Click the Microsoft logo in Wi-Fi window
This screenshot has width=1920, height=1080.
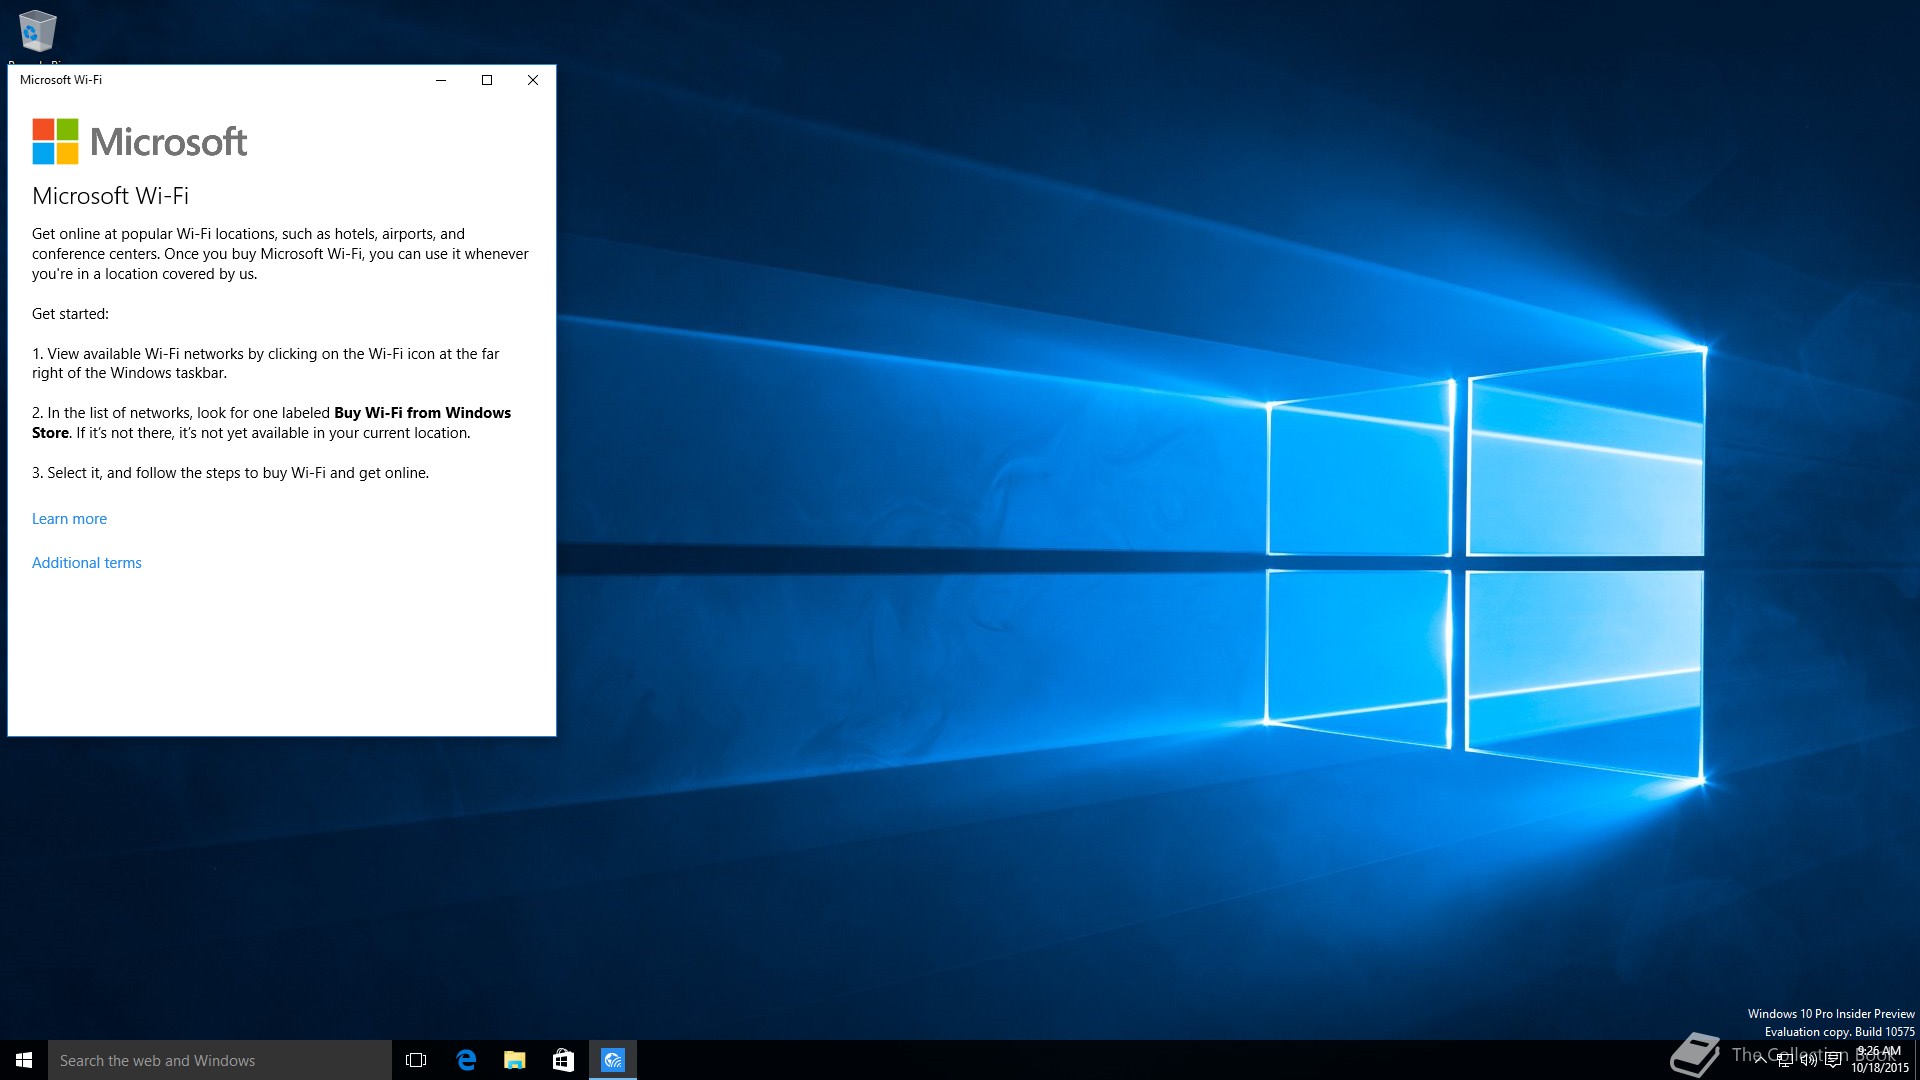click(139, 142)
